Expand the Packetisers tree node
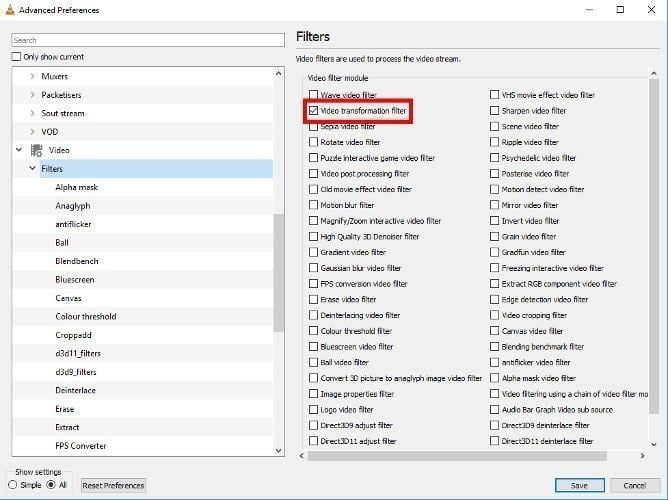Screen dimensions: 668x500 (x=32, y=95)
